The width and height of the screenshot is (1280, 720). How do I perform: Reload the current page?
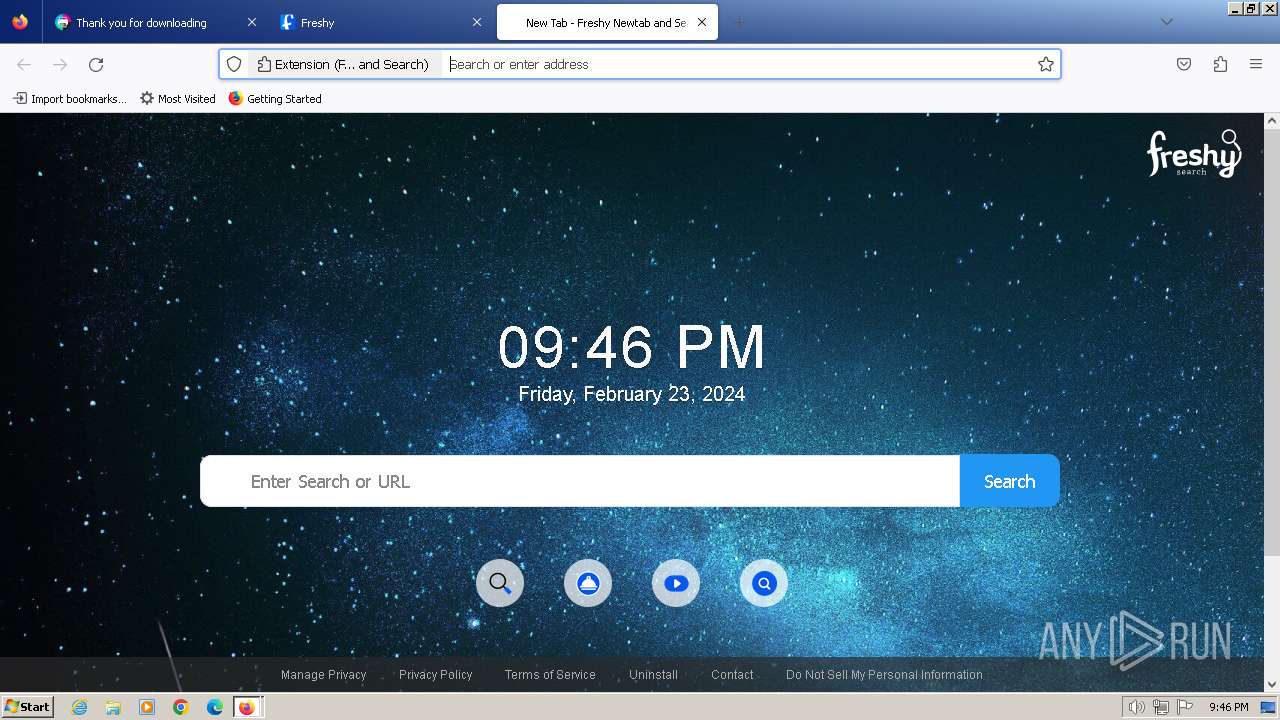coord(96,64)
